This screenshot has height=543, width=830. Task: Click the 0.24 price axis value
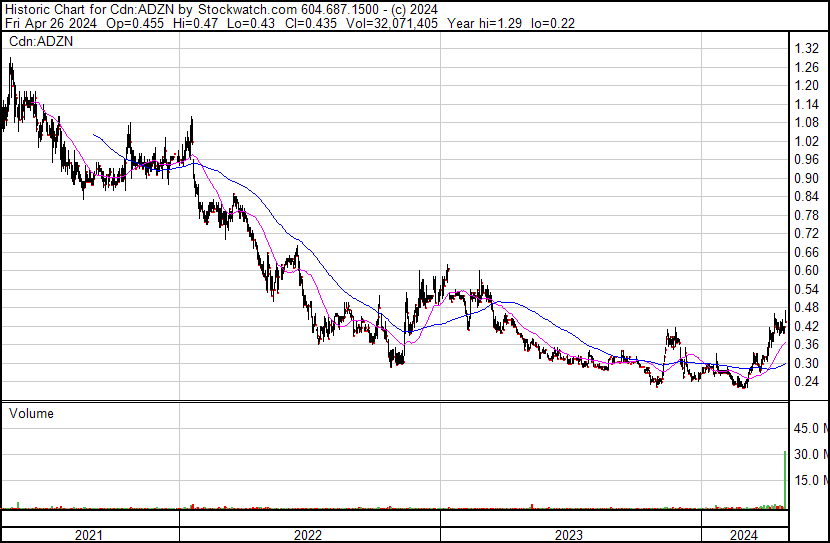tap(807, 382)
